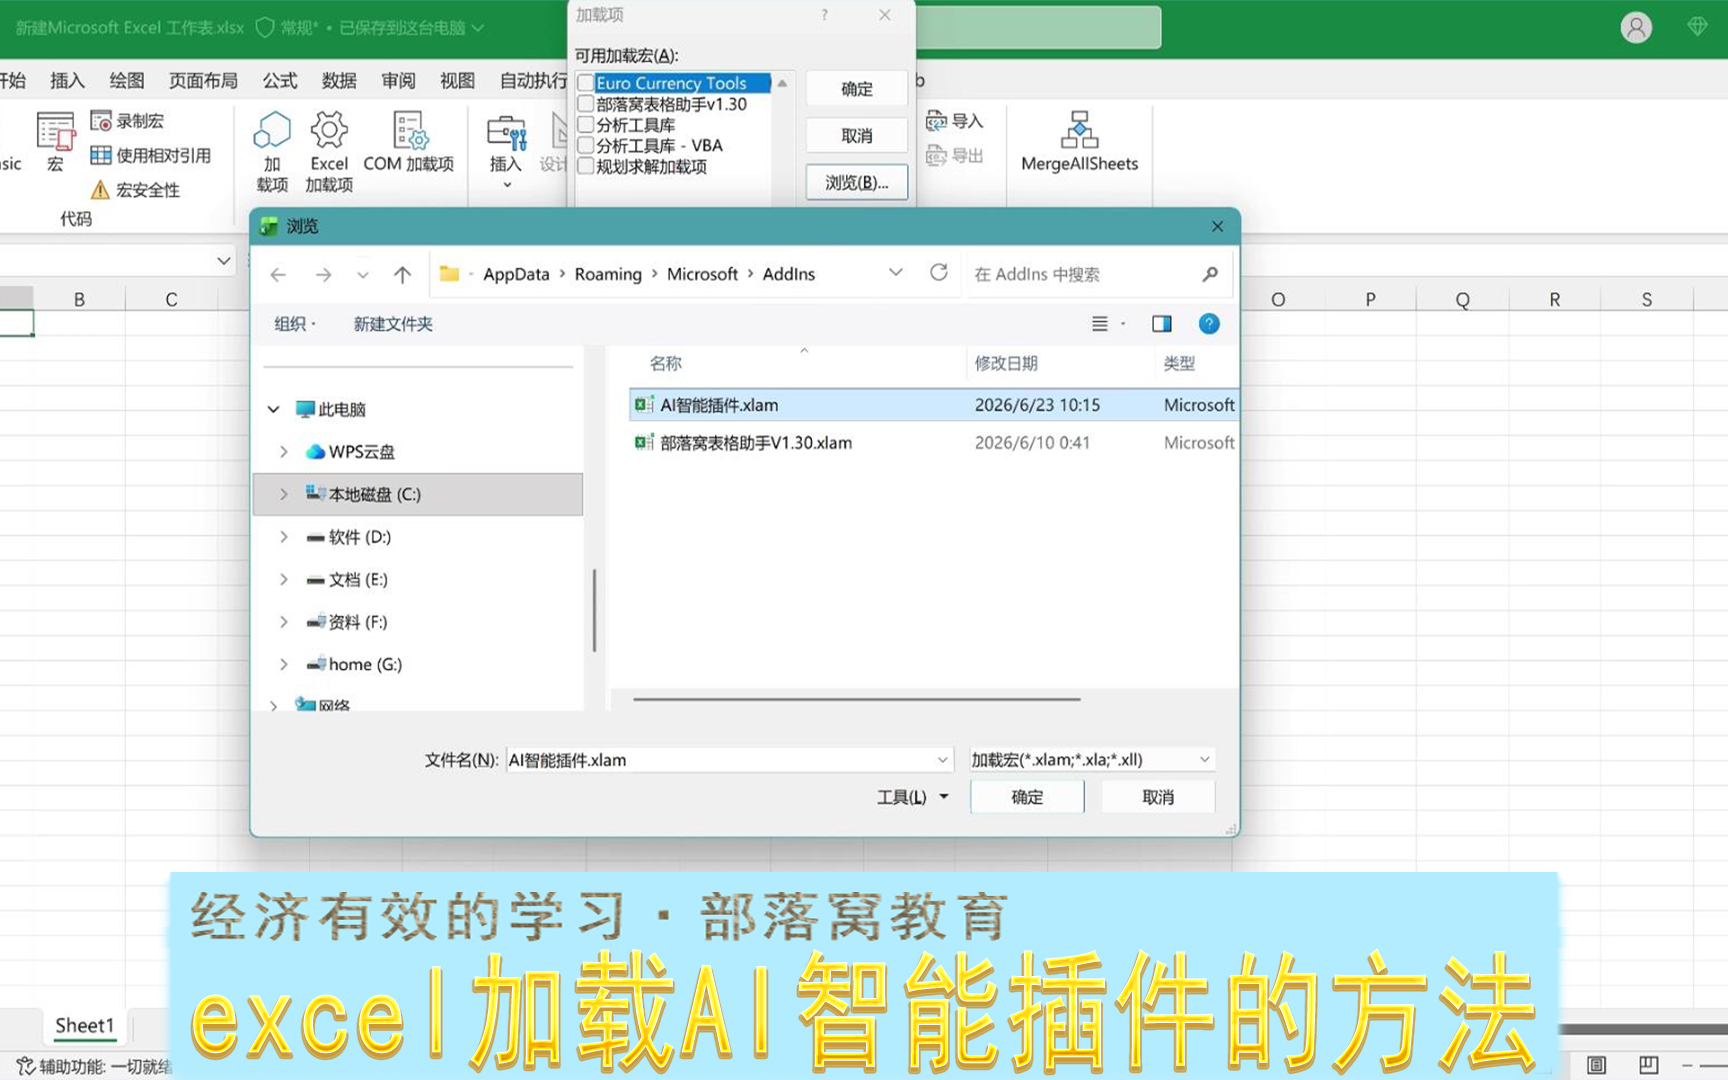This screenshot has width=1728, height=1080.
Task: Open file type filter dropdown
Action: [x=1204, y=760]
